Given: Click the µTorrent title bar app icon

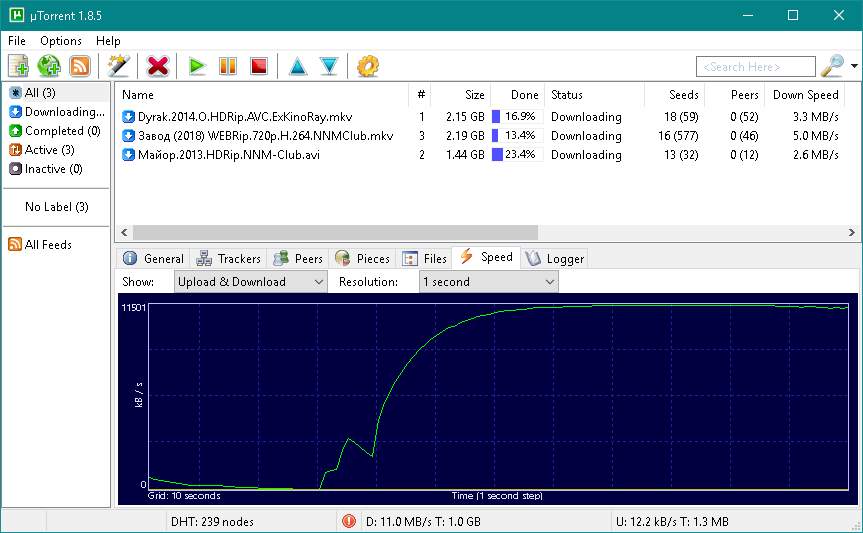Looking at the screenshot, I should 17,15.
